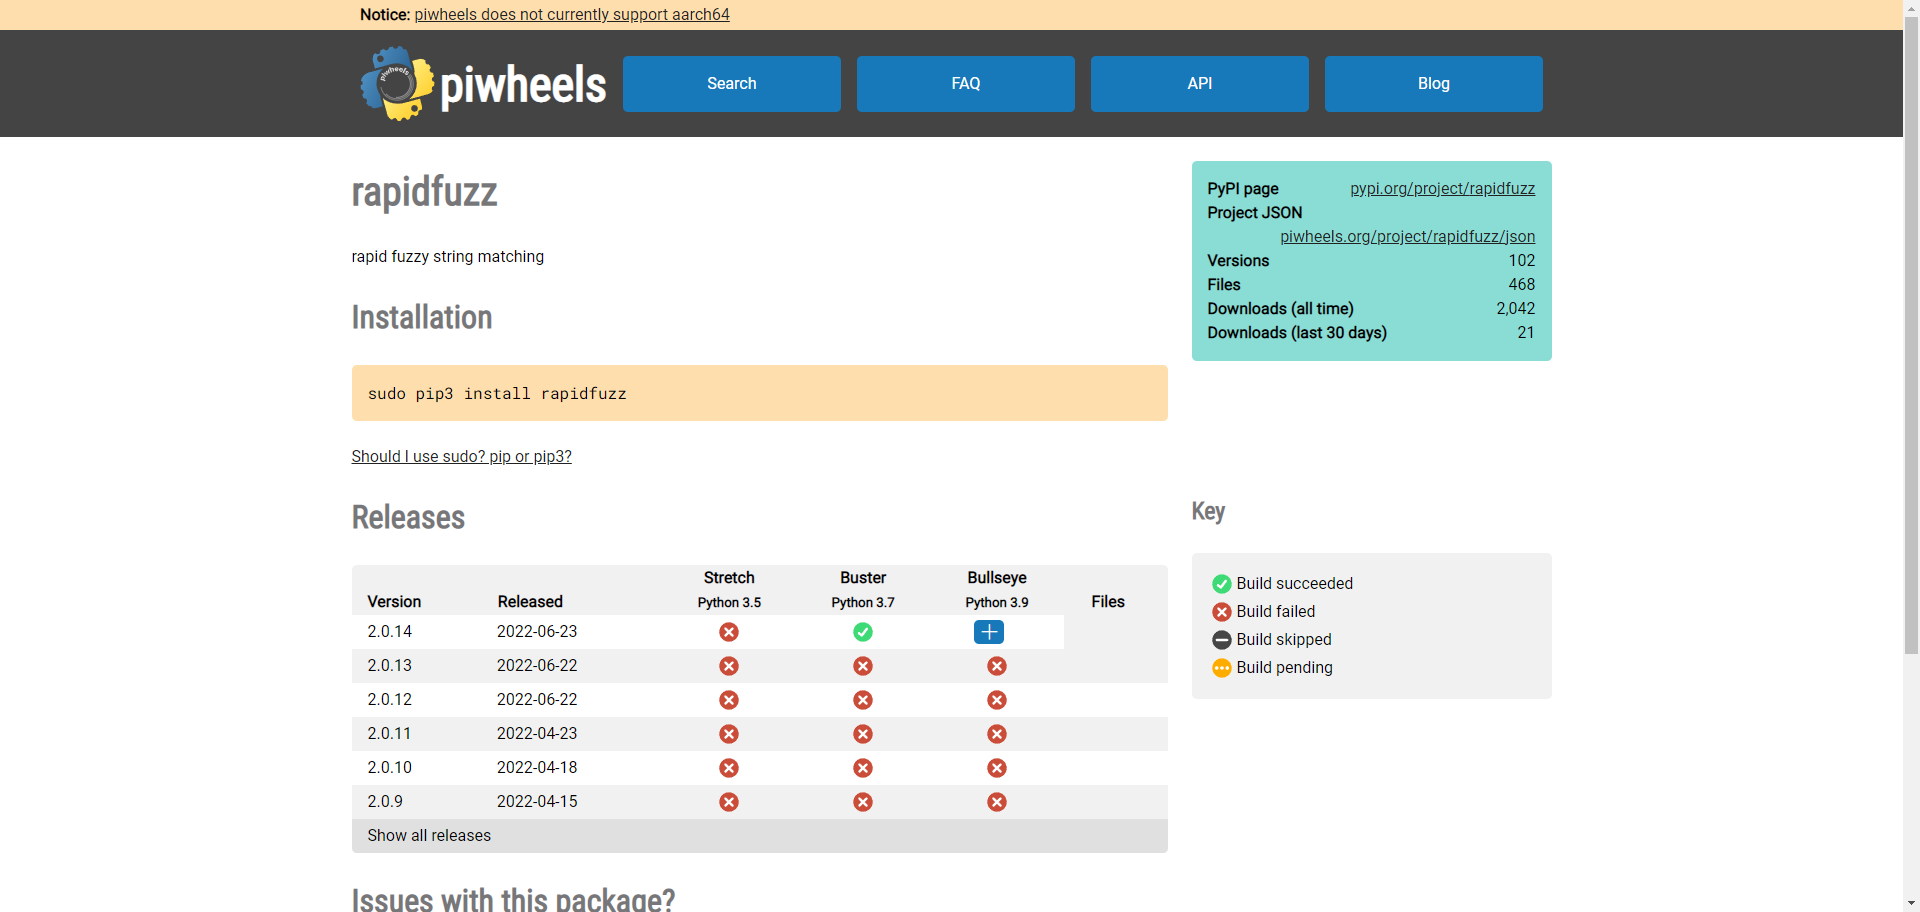Click the green build succeeded icon for 2.0.14 Buster
The height and width of the screenshot is (912, 1920).
(x=863, y=632)
